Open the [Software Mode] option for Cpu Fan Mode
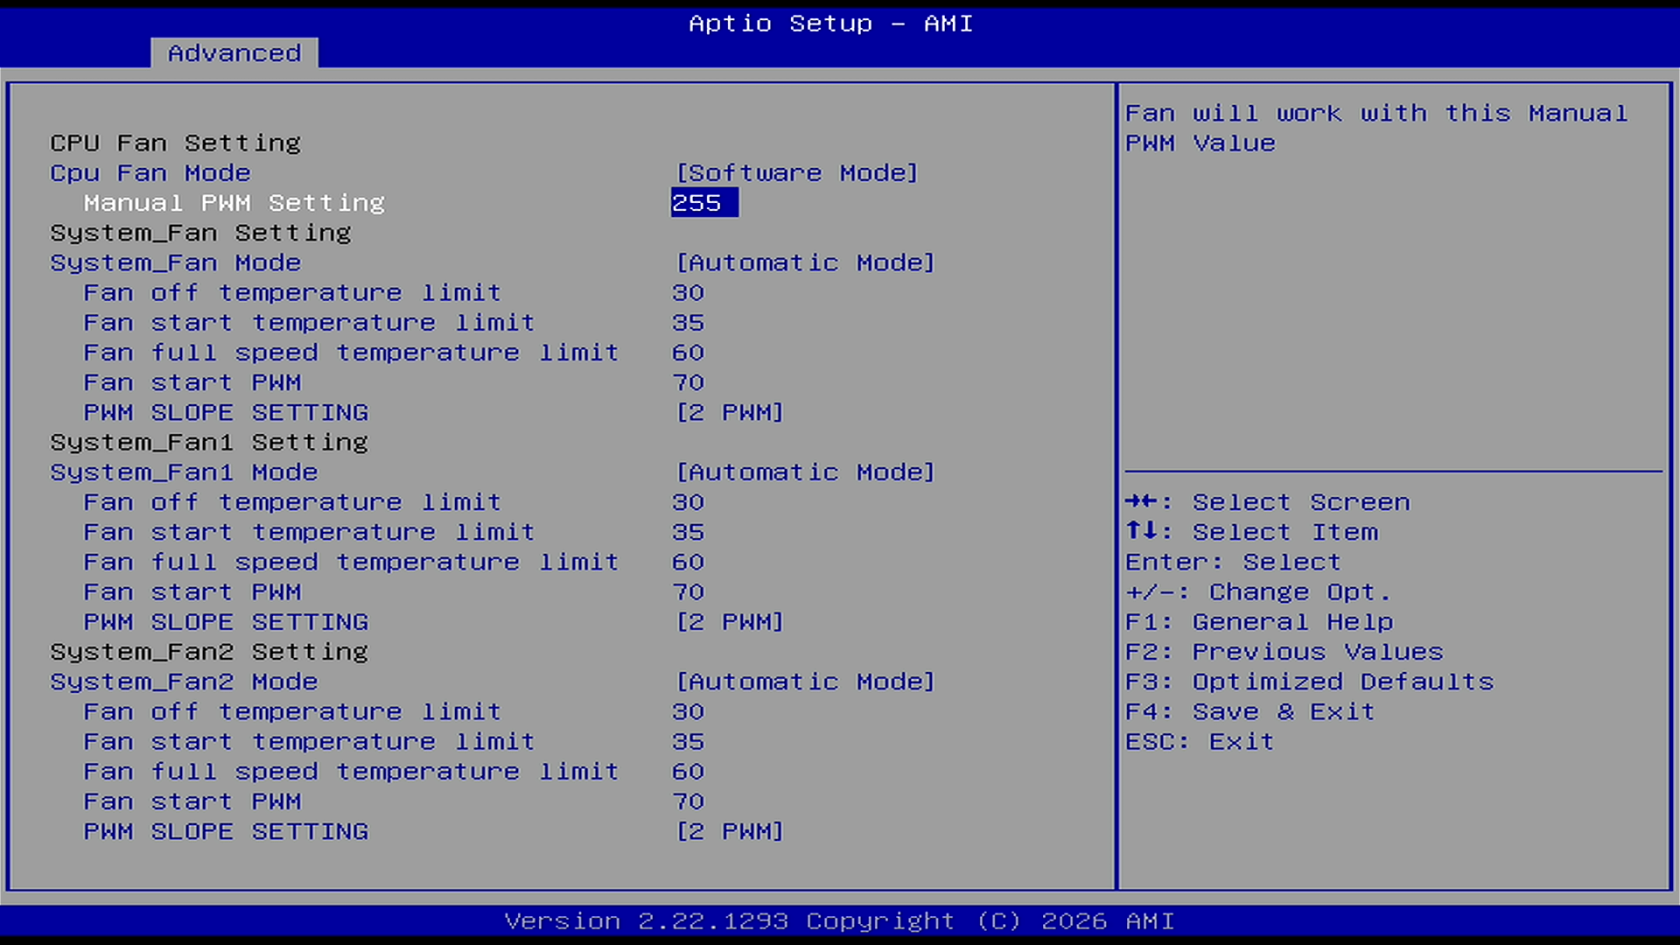This screenshot has width=1680, height=945. click(797, 173)
